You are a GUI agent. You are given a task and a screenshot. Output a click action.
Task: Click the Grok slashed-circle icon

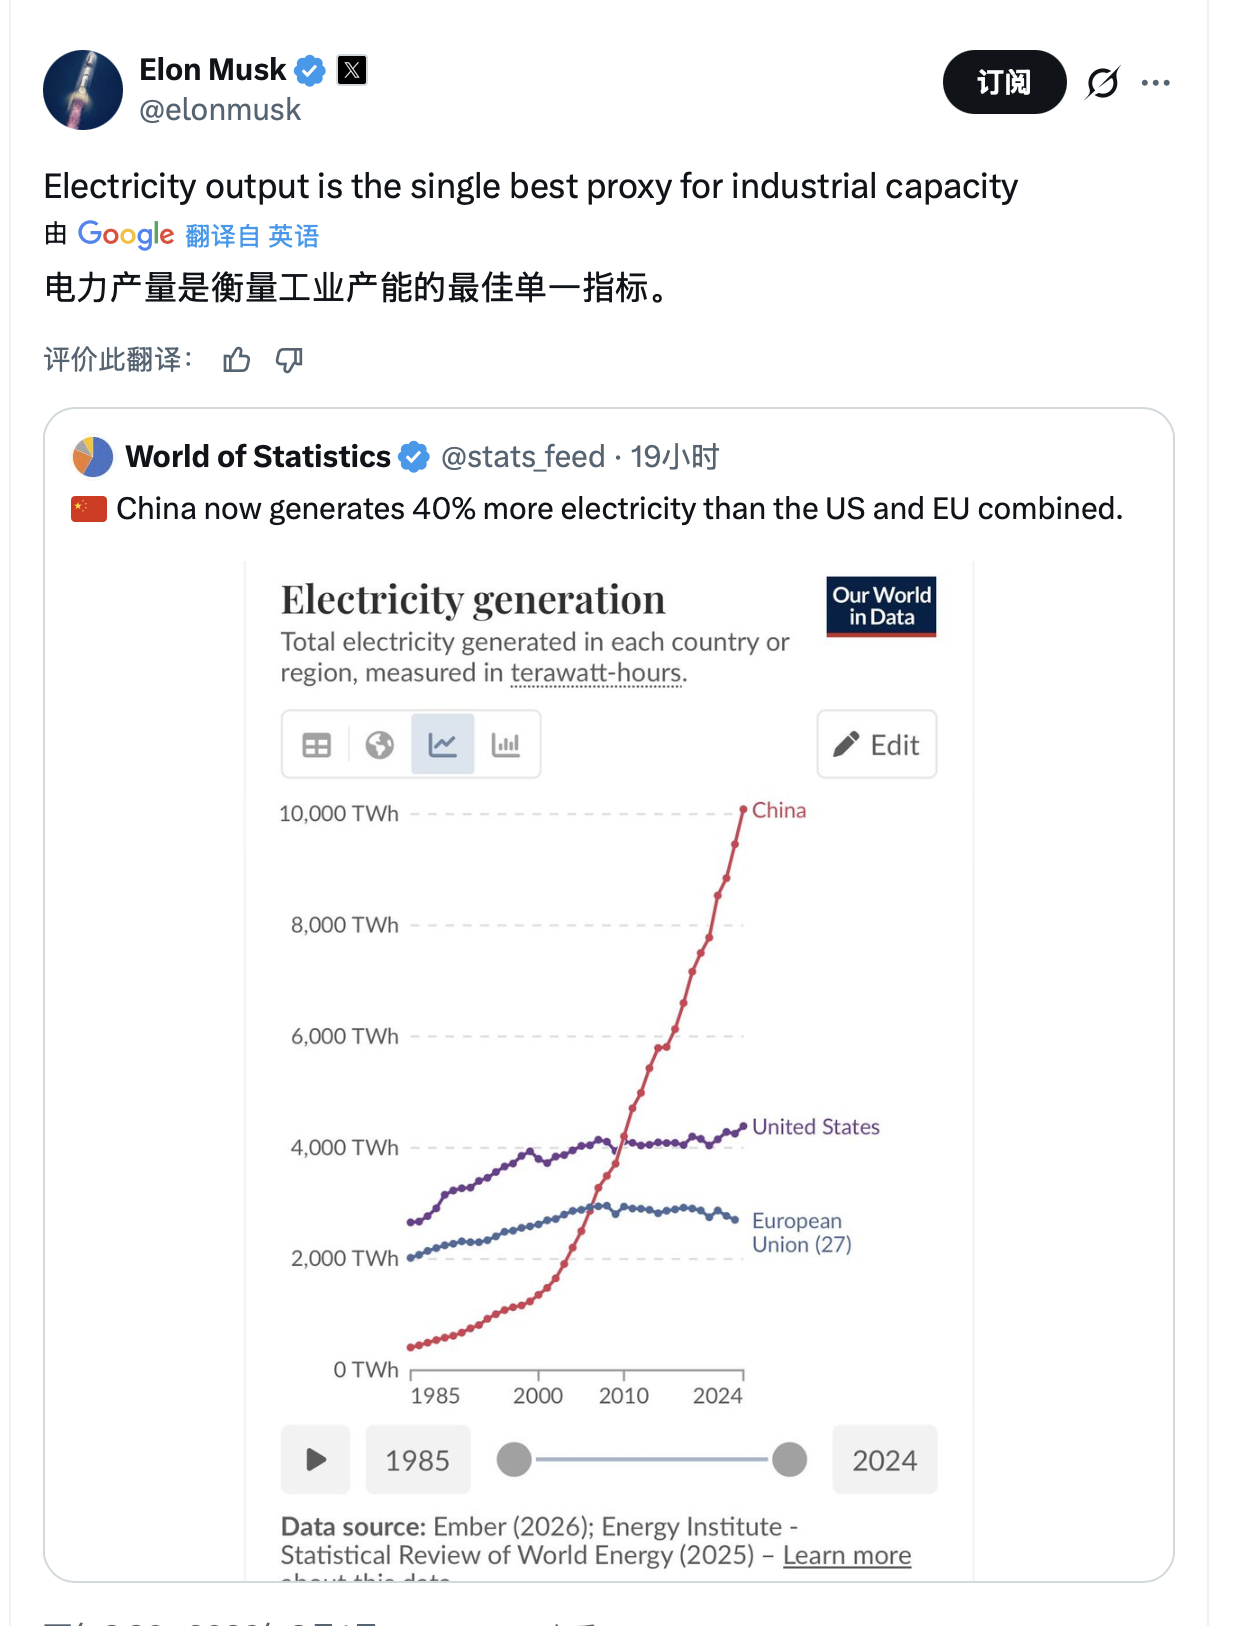(1103, 83)
